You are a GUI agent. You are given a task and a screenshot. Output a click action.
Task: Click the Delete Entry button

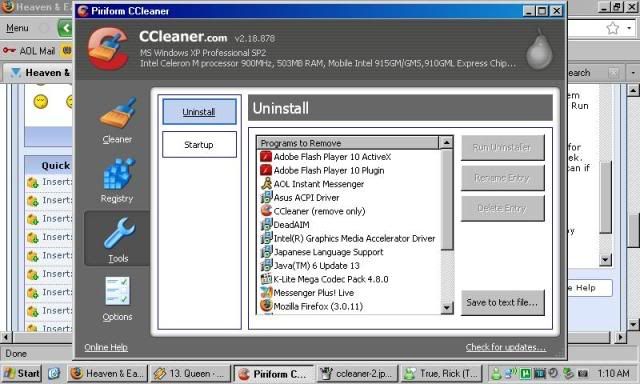(x=502, y=209)
